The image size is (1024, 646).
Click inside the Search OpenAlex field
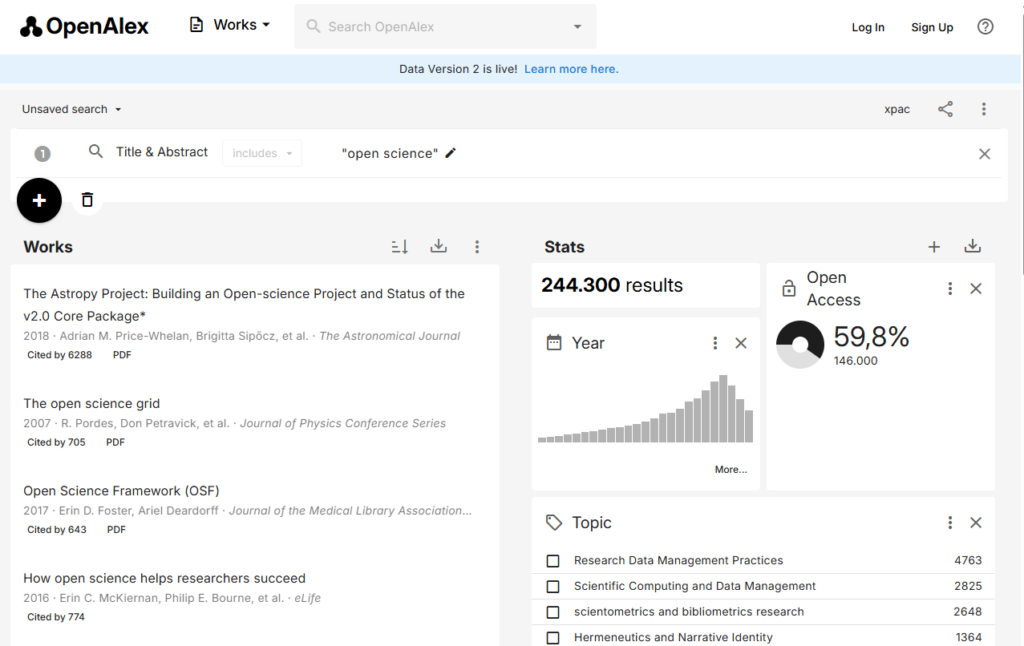click(x=440, y=27)
